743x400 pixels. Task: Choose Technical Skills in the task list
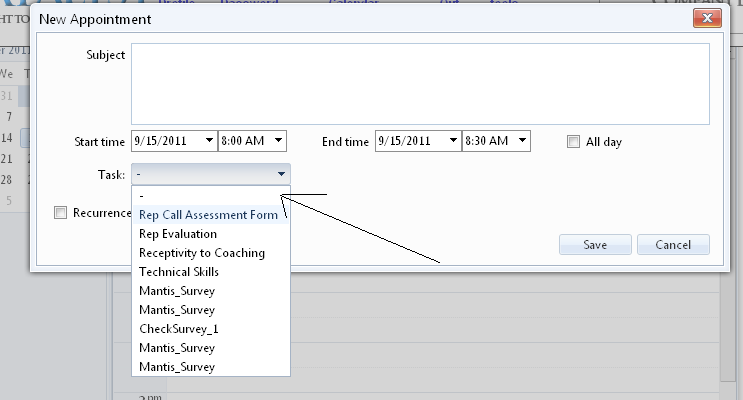click(x=179, y=272)
